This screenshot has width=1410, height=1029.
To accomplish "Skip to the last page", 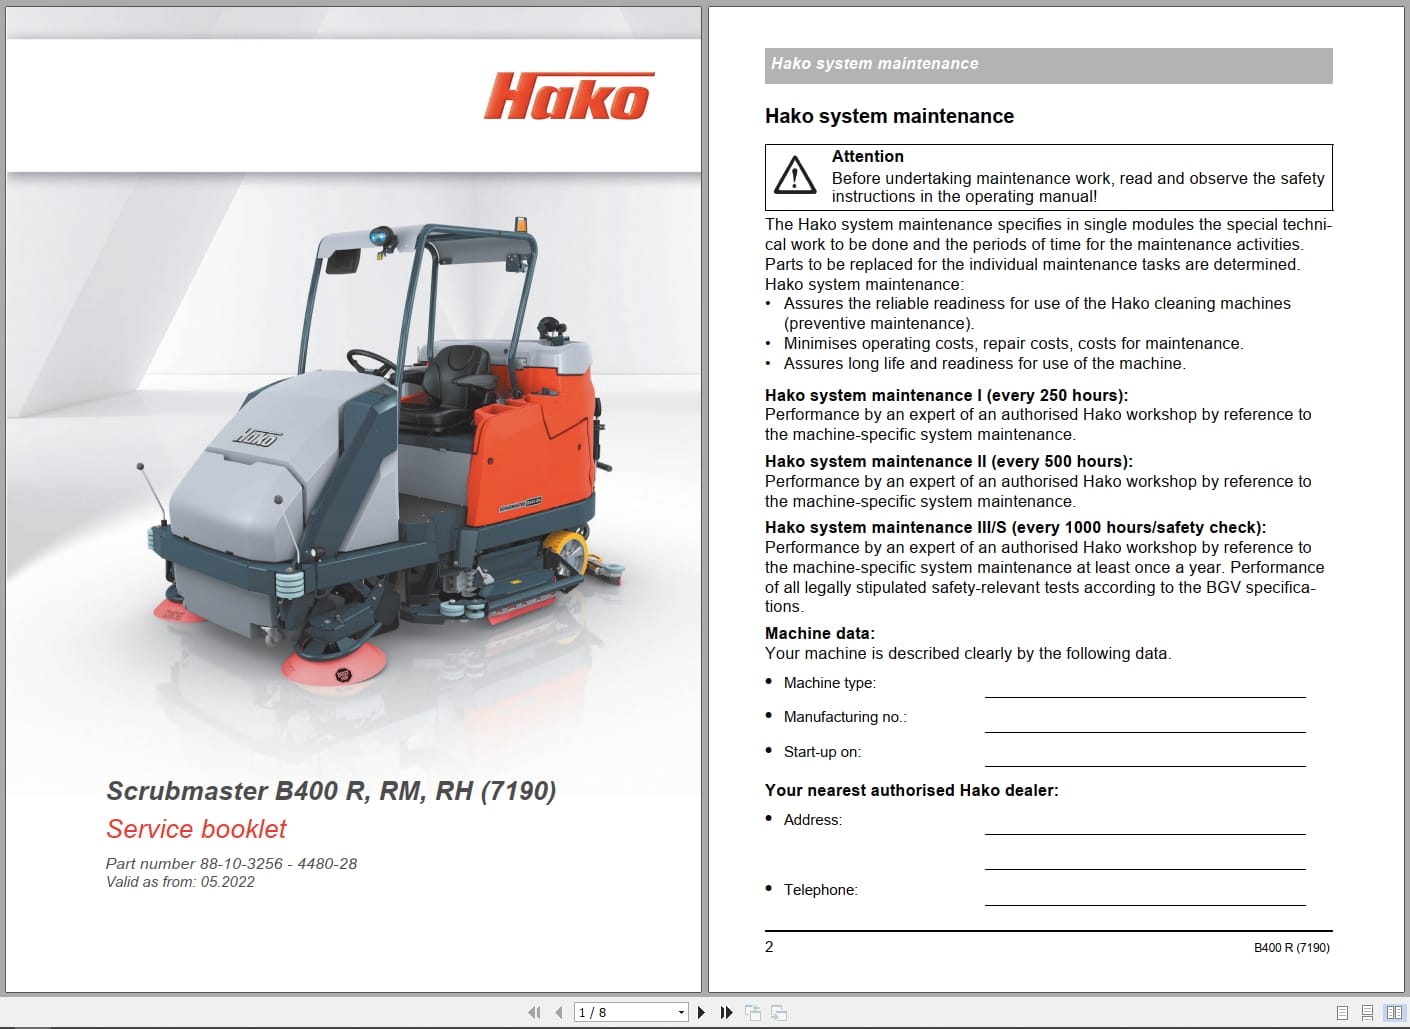I will (726, 1012).
